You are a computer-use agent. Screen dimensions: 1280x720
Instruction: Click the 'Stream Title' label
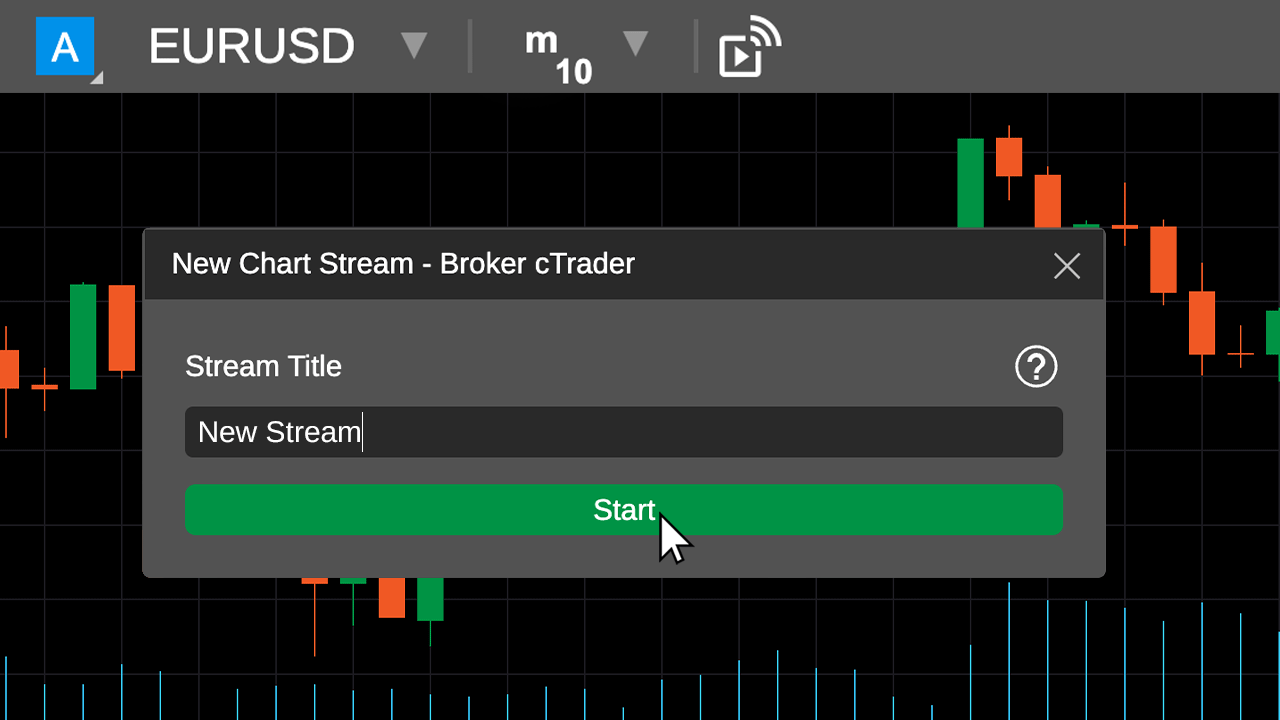[x=263, y=366]
